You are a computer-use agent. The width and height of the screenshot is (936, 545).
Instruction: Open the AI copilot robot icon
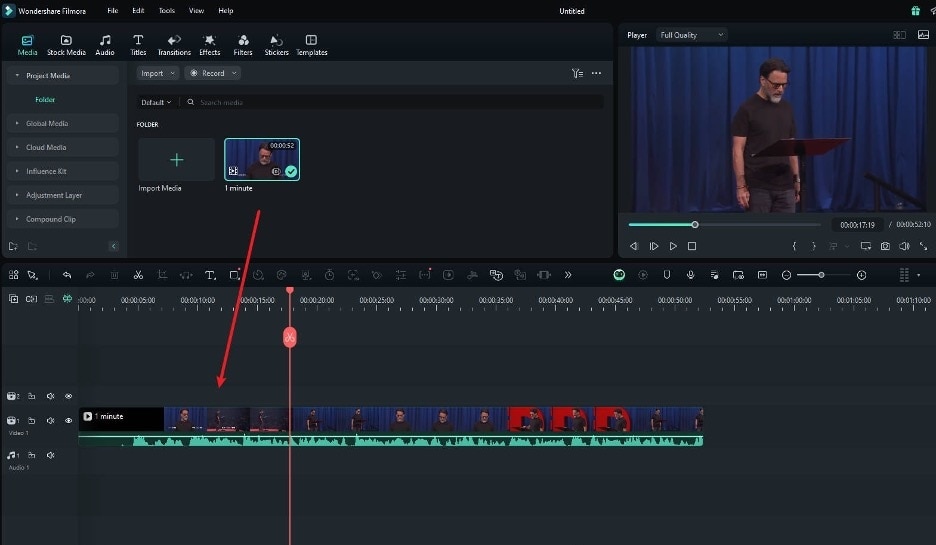pos(619,275)
